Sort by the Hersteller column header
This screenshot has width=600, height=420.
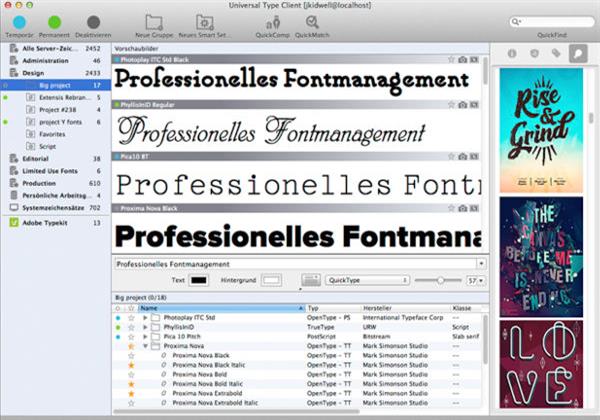(405, 308)
